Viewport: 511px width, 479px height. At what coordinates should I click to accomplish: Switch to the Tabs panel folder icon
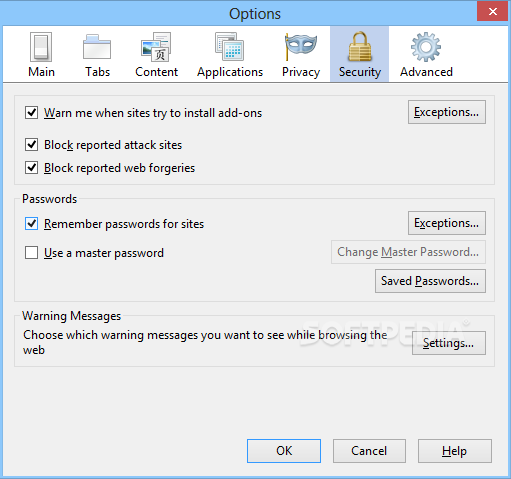pyautogui.click(x=97, y=47)
